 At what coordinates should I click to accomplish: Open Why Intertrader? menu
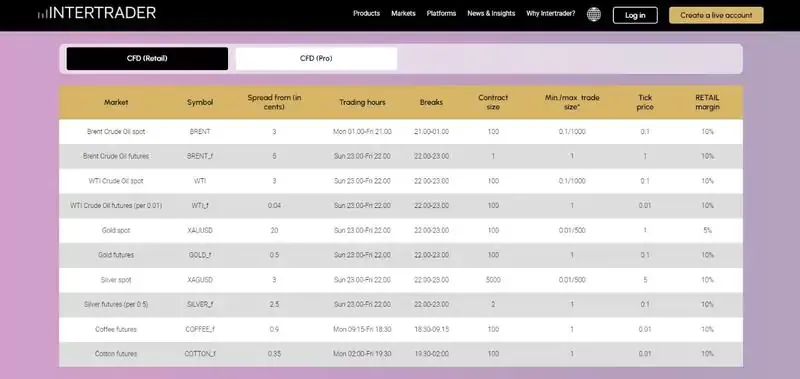click(551, 14)
